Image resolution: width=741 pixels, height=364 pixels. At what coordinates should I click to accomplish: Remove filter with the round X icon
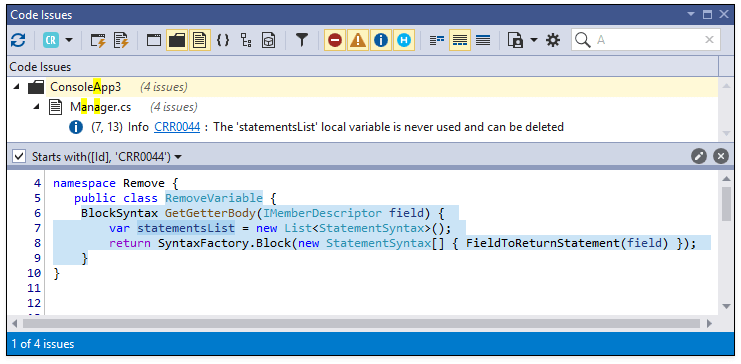tap(721, 156)
